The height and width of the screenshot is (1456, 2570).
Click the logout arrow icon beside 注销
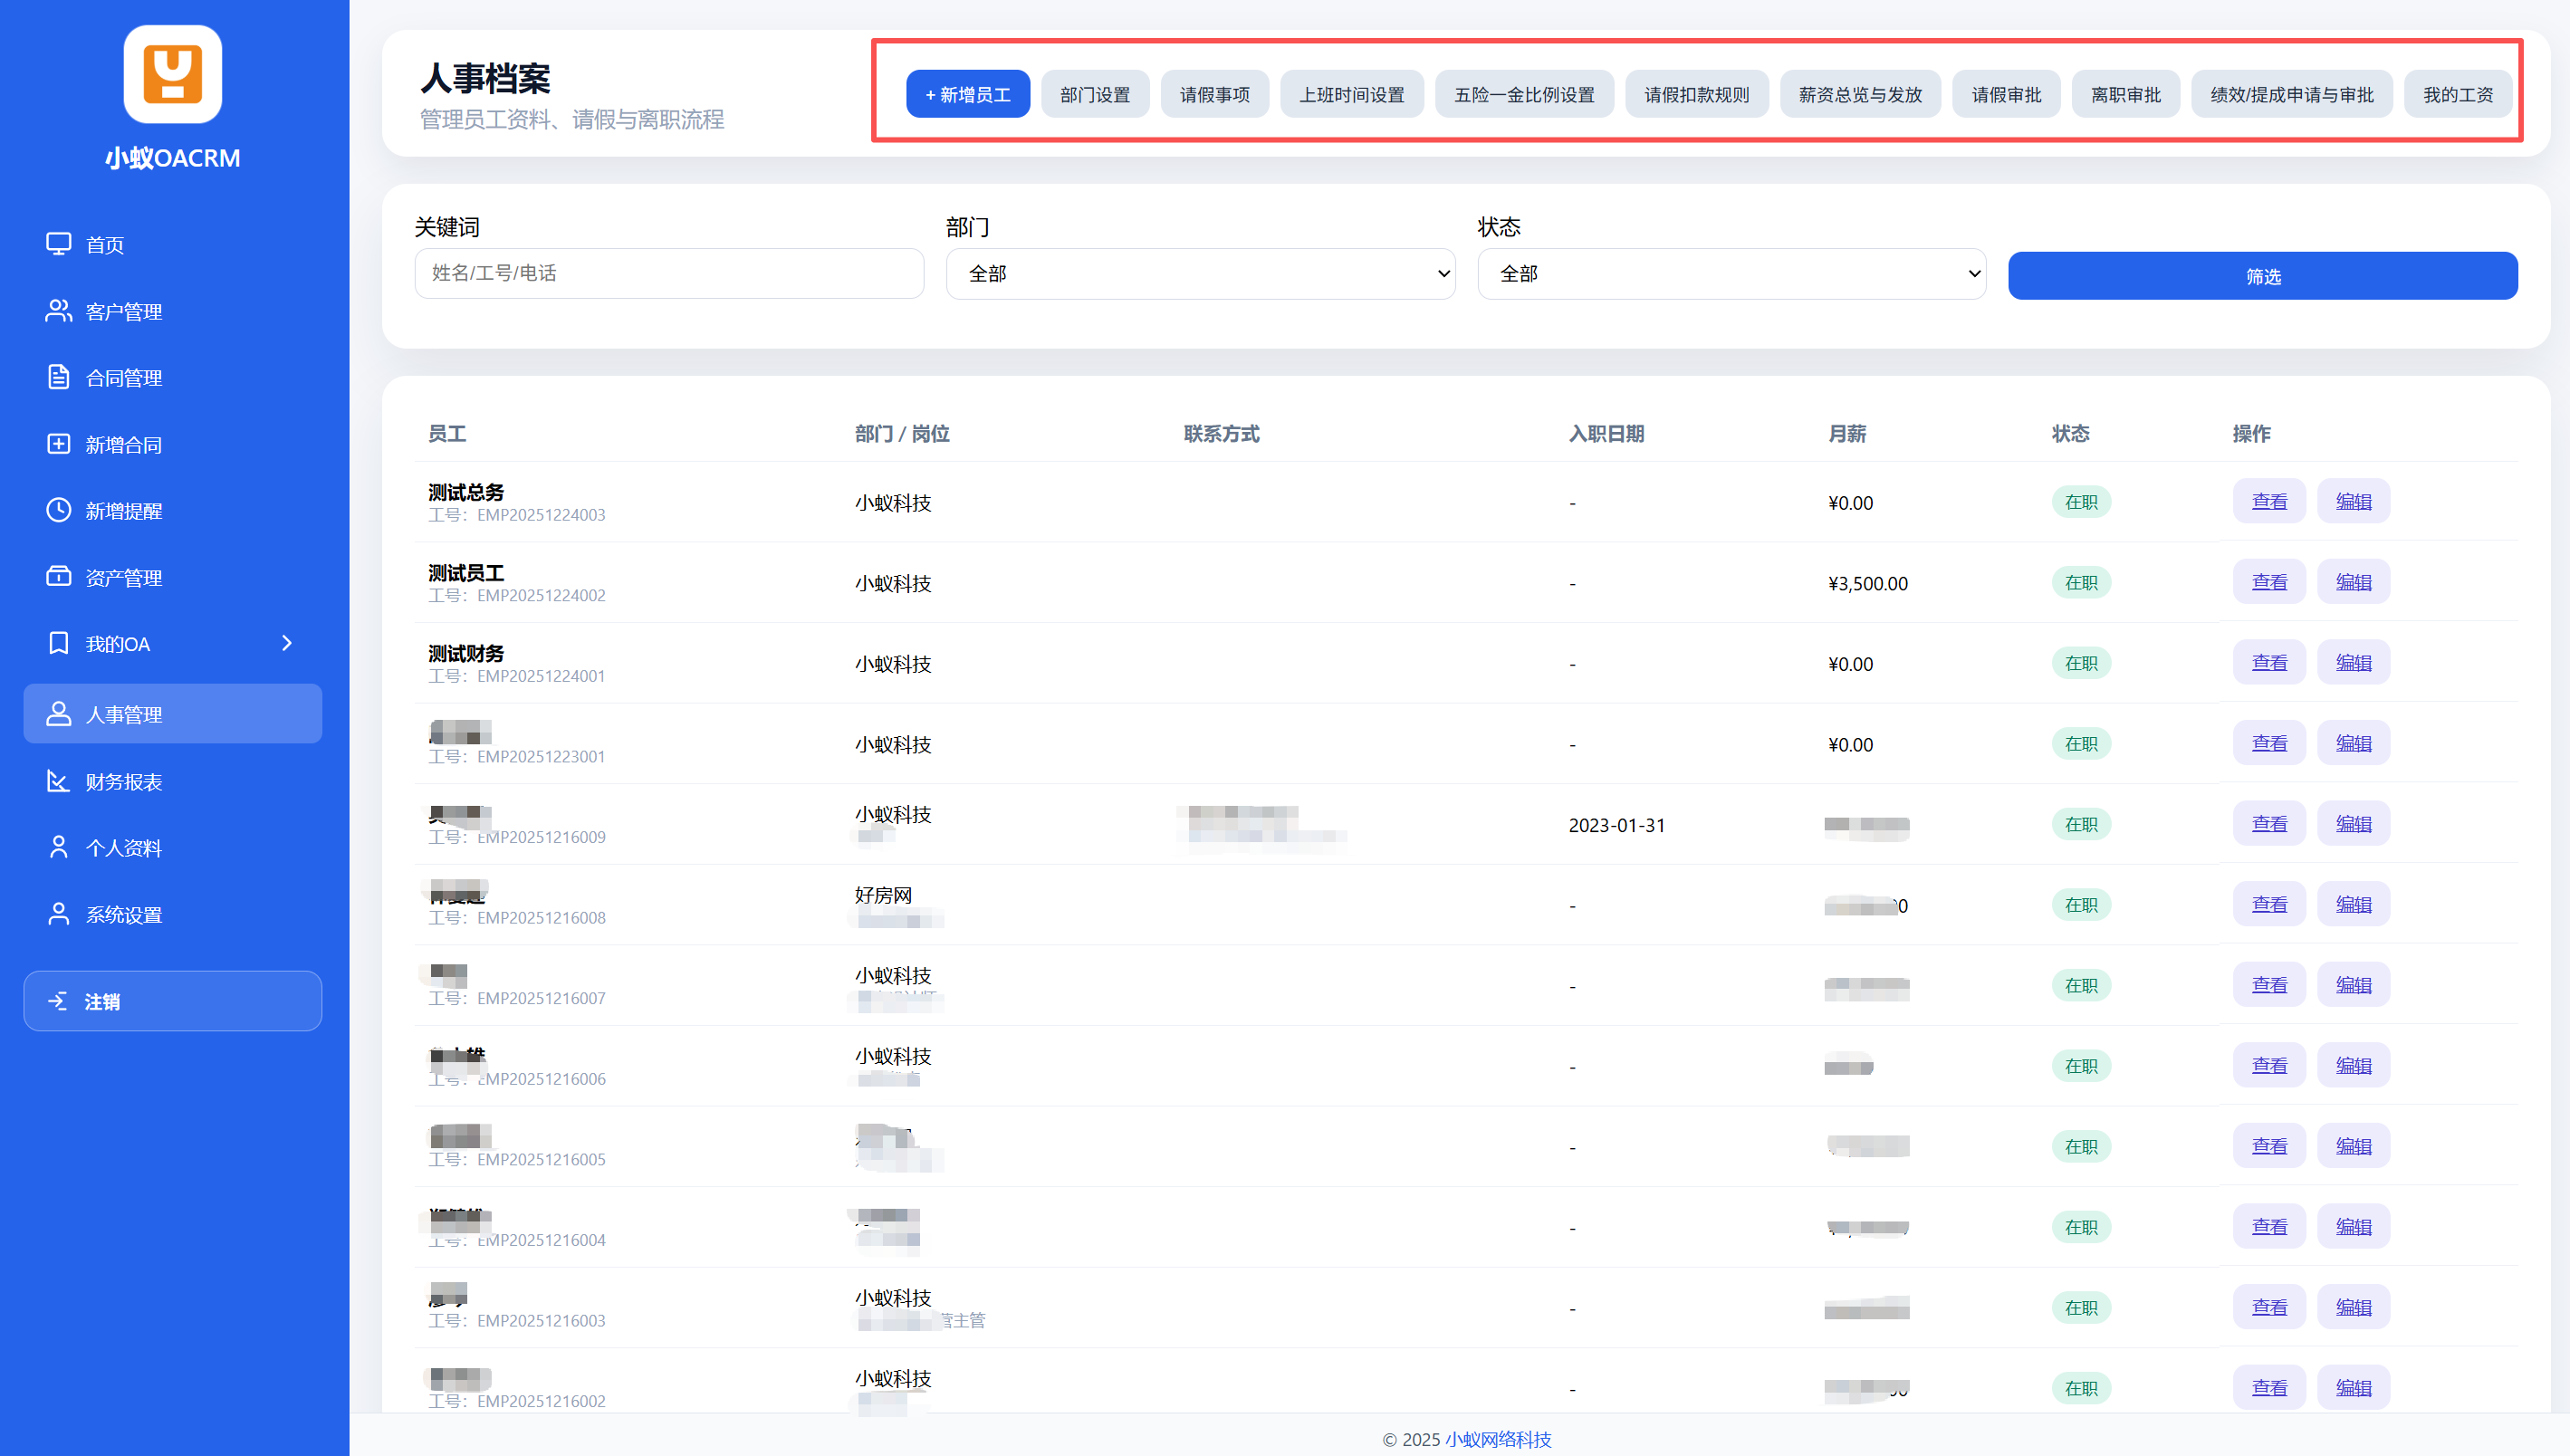pos(58,1001)
